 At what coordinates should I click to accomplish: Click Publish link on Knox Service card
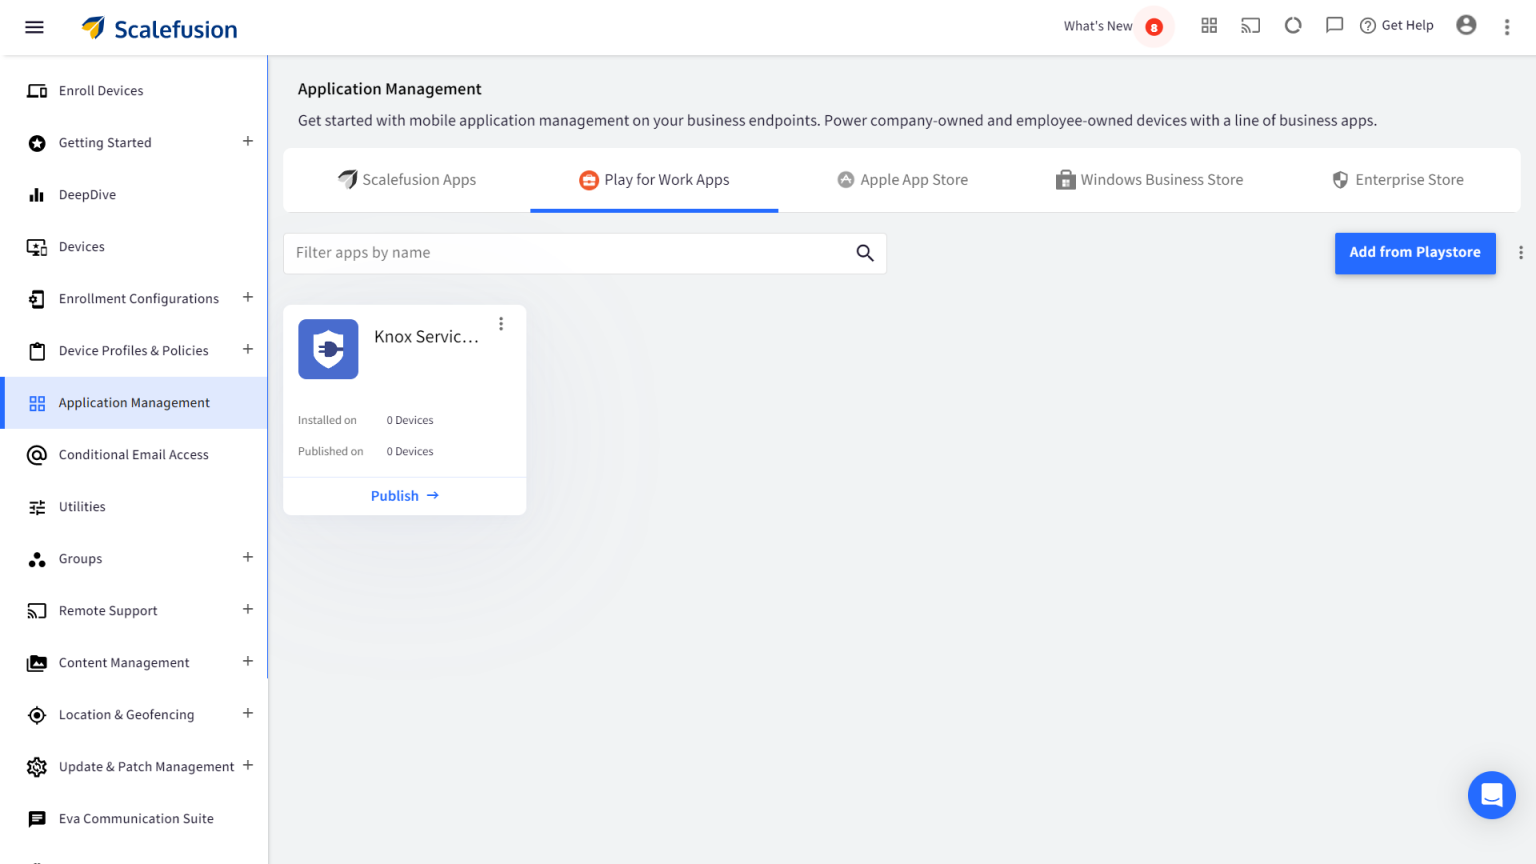click(404, 496)
